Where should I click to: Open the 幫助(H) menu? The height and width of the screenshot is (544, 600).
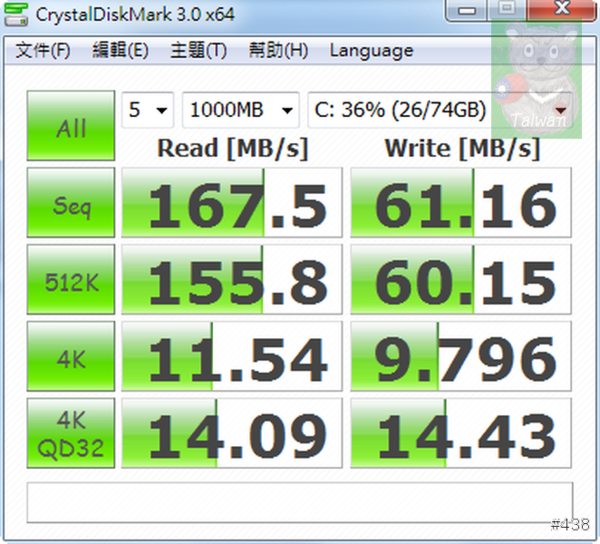tap(278, 50)
